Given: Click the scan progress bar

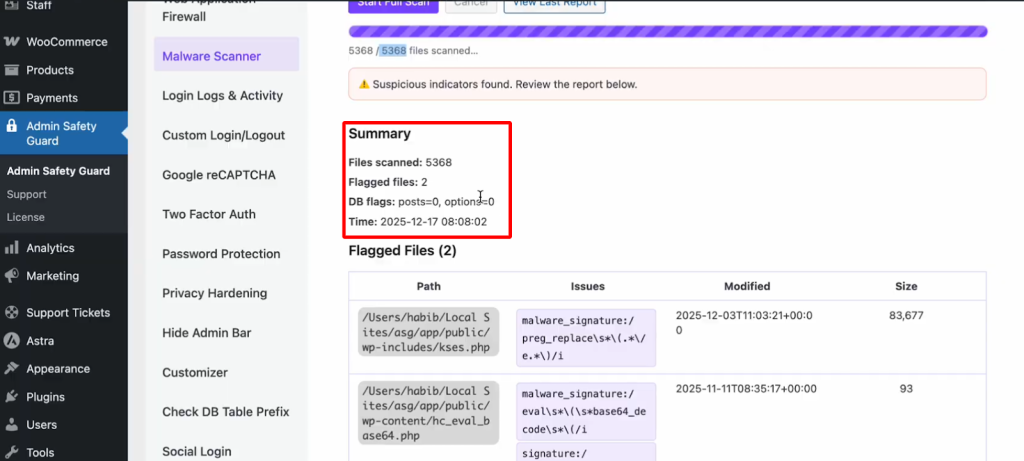Looking at the screenshot, I should (667, 31).
